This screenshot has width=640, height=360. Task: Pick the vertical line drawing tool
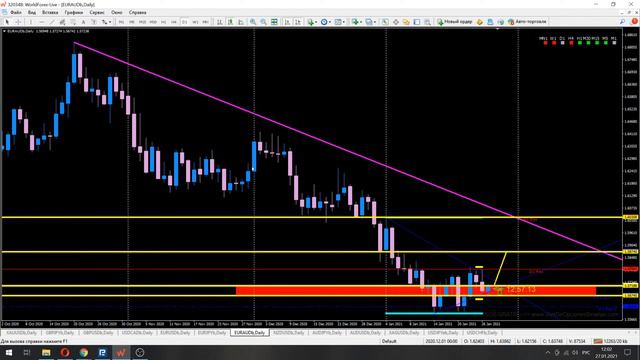pyautogui.click(x=31, y=22)
